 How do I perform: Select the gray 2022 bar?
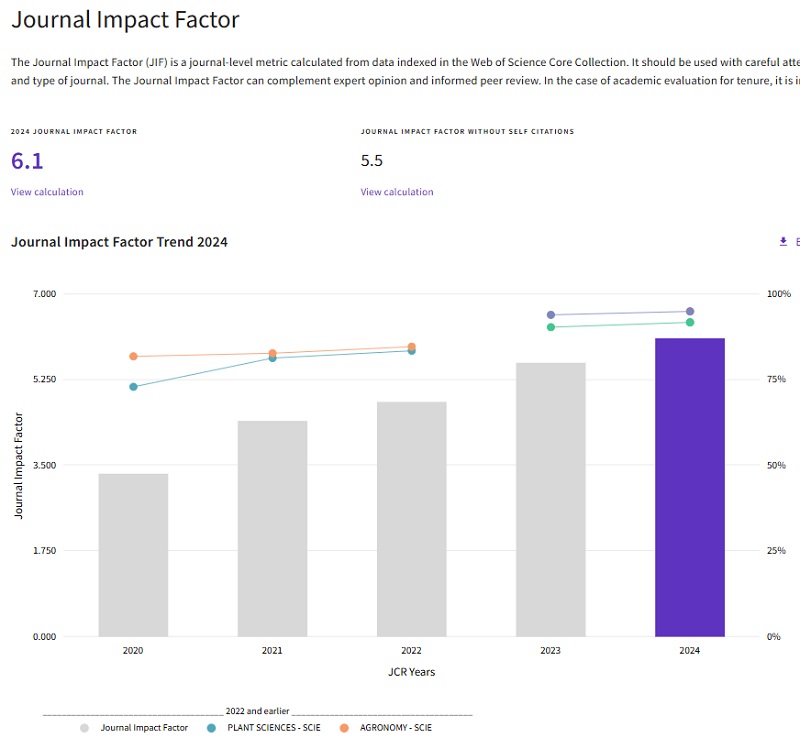coord(412,519)
